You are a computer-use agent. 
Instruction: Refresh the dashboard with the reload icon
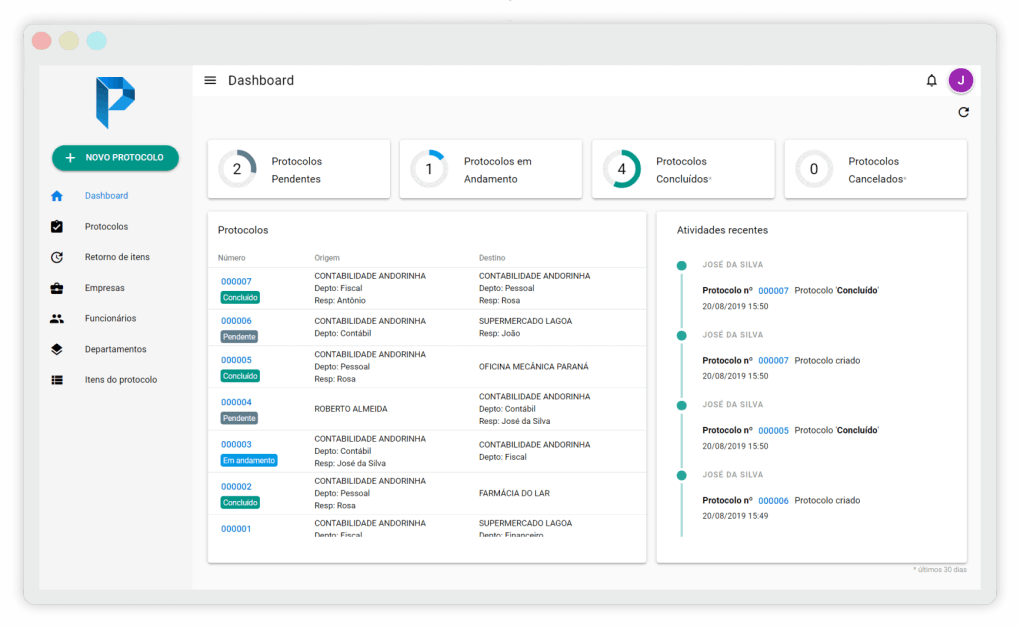(963, 113)
